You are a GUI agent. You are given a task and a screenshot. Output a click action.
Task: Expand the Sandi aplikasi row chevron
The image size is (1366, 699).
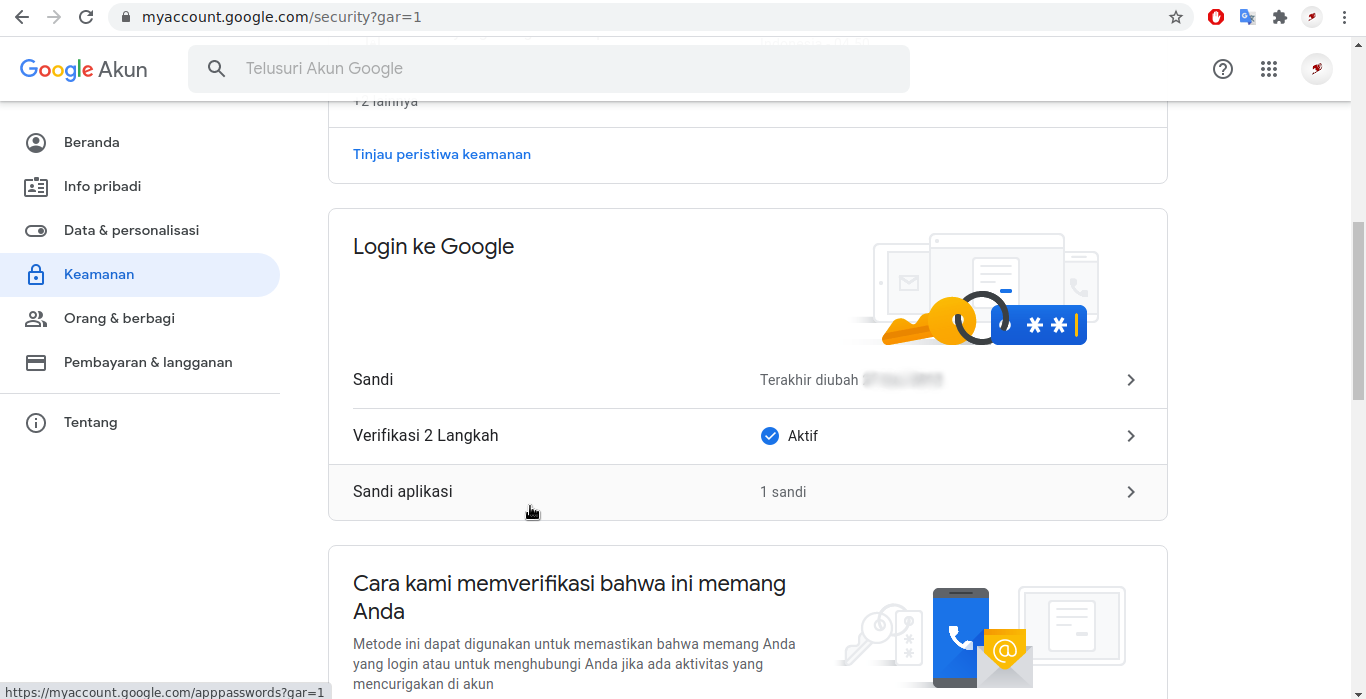pyautogui.click(x=1131, y=492)
